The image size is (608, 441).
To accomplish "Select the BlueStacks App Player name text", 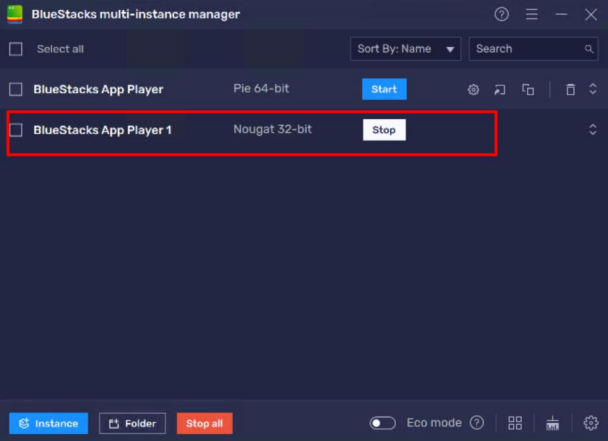I will pos(98,90).
